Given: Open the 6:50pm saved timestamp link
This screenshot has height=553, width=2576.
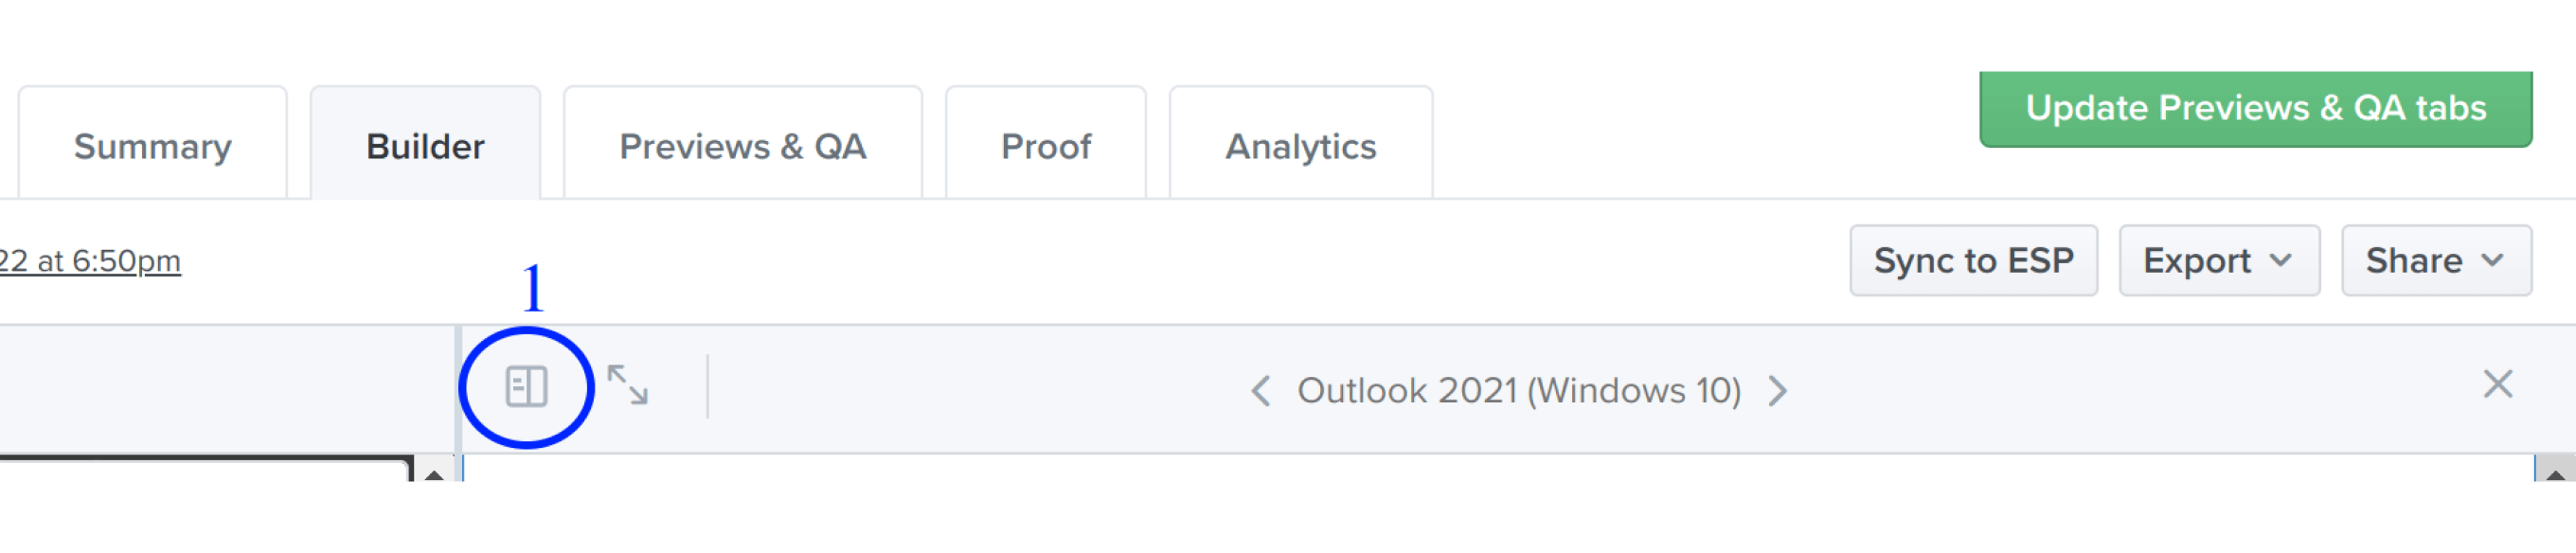Looking at the screenshot, I should click(x=90, y=261).
